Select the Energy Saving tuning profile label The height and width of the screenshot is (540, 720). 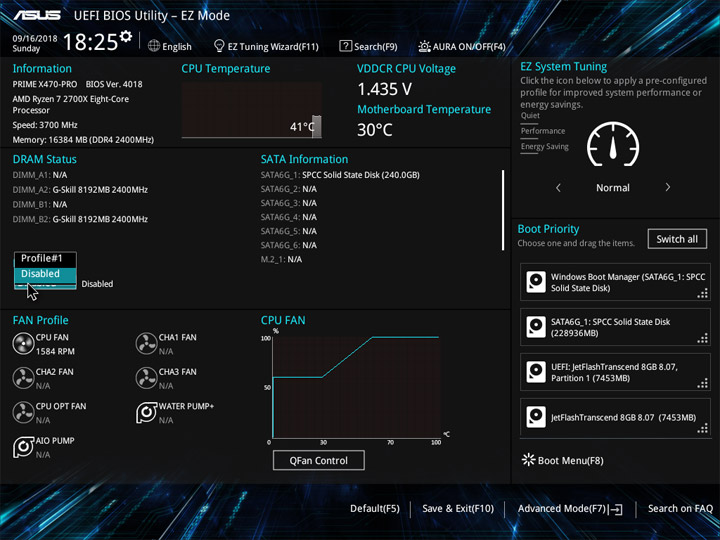pyautogui.click(x=545, y=147)
